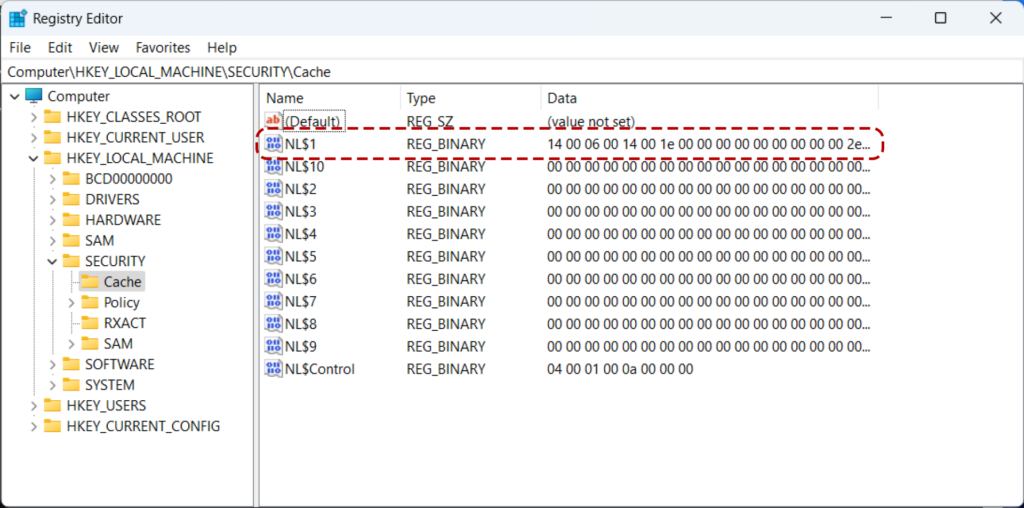Expand the HKEY_CLASSES_ROOT node
Viewport: 1024px width, 508px height.
tap(33, 118)
